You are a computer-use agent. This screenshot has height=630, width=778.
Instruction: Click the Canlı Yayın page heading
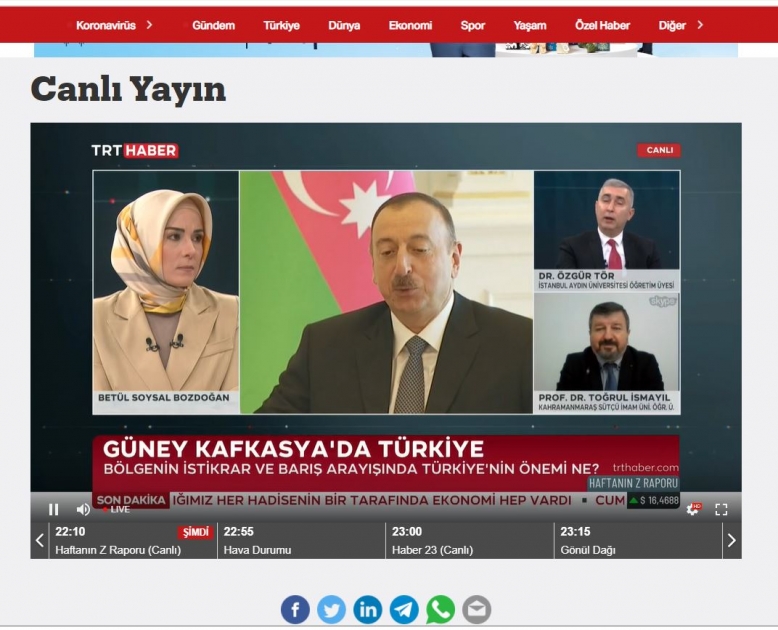[x=129, y=90]
